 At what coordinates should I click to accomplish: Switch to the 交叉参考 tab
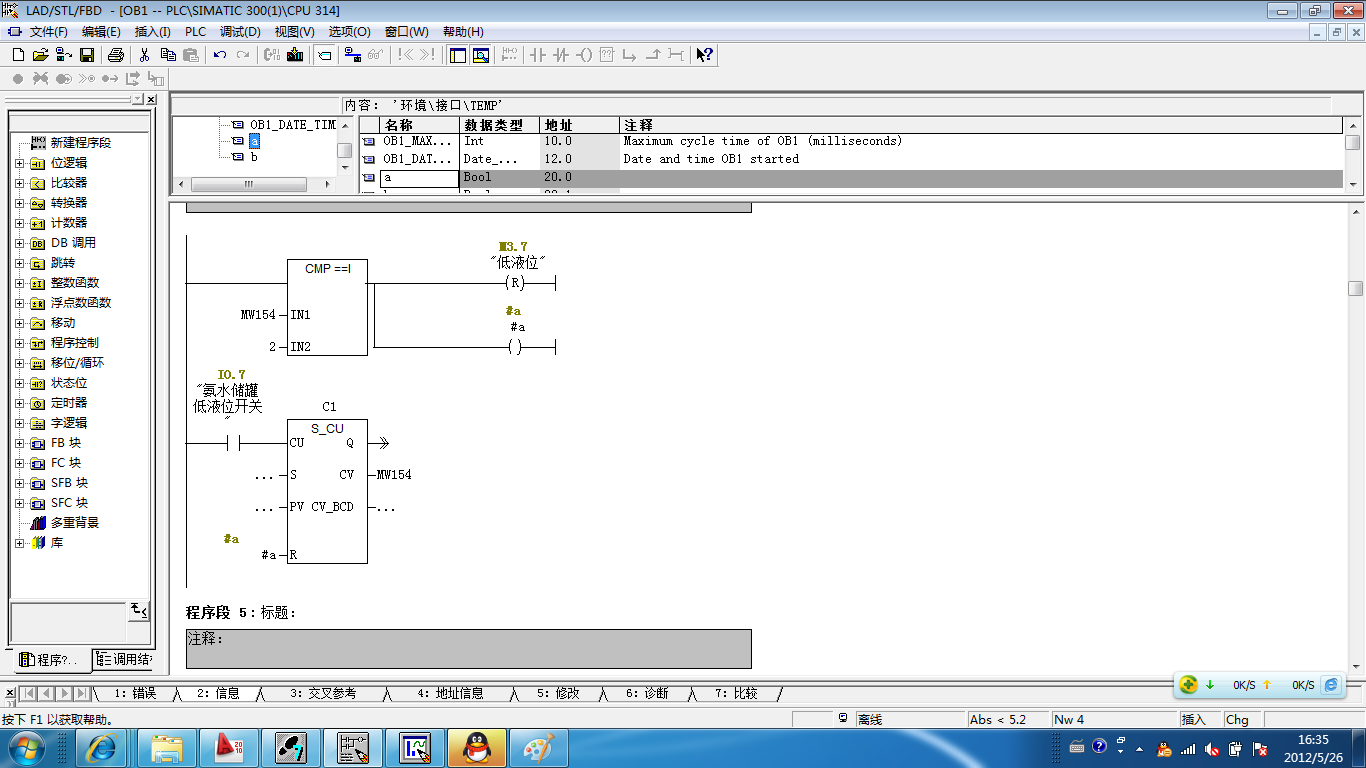click(x=322, y=693)
